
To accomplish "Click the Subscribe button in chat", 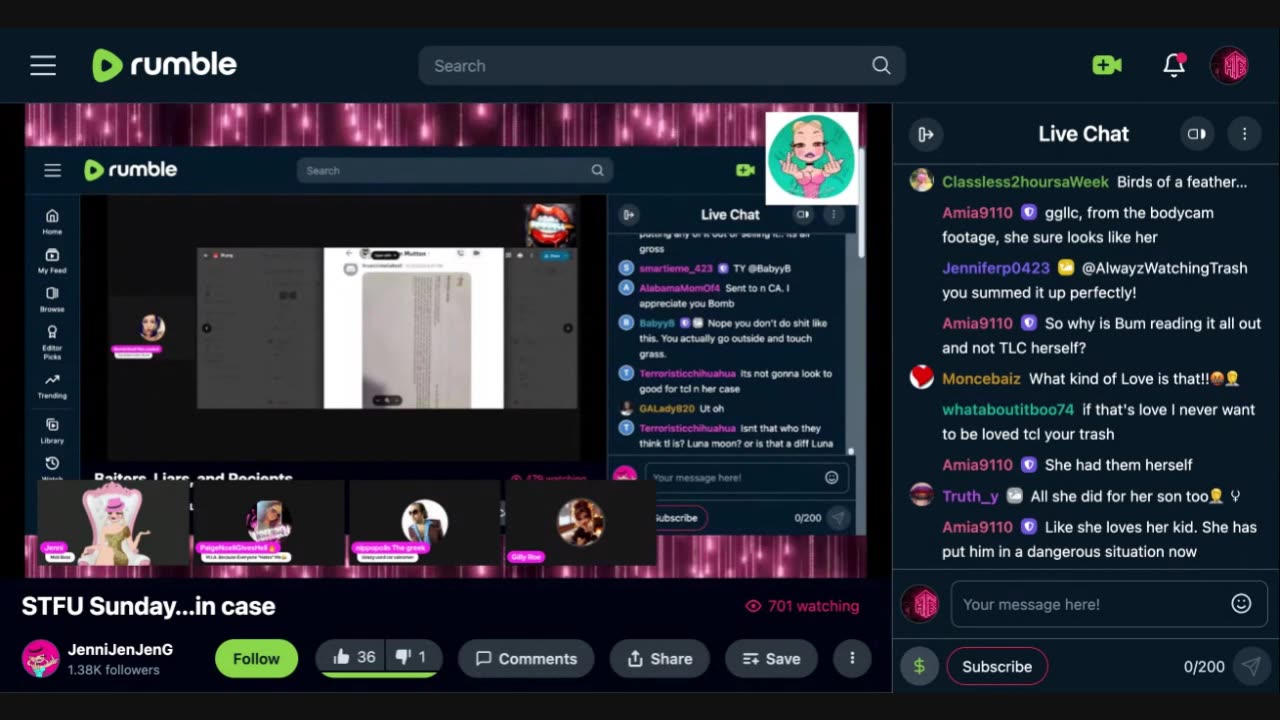I will click(997, 666).
